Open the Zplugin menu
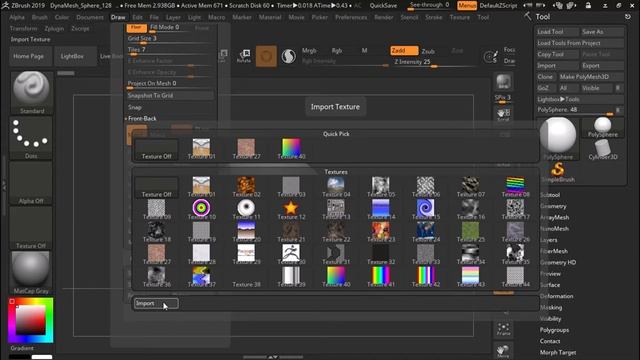This screenshot has width=640, height=360. (x=54, y=29)
